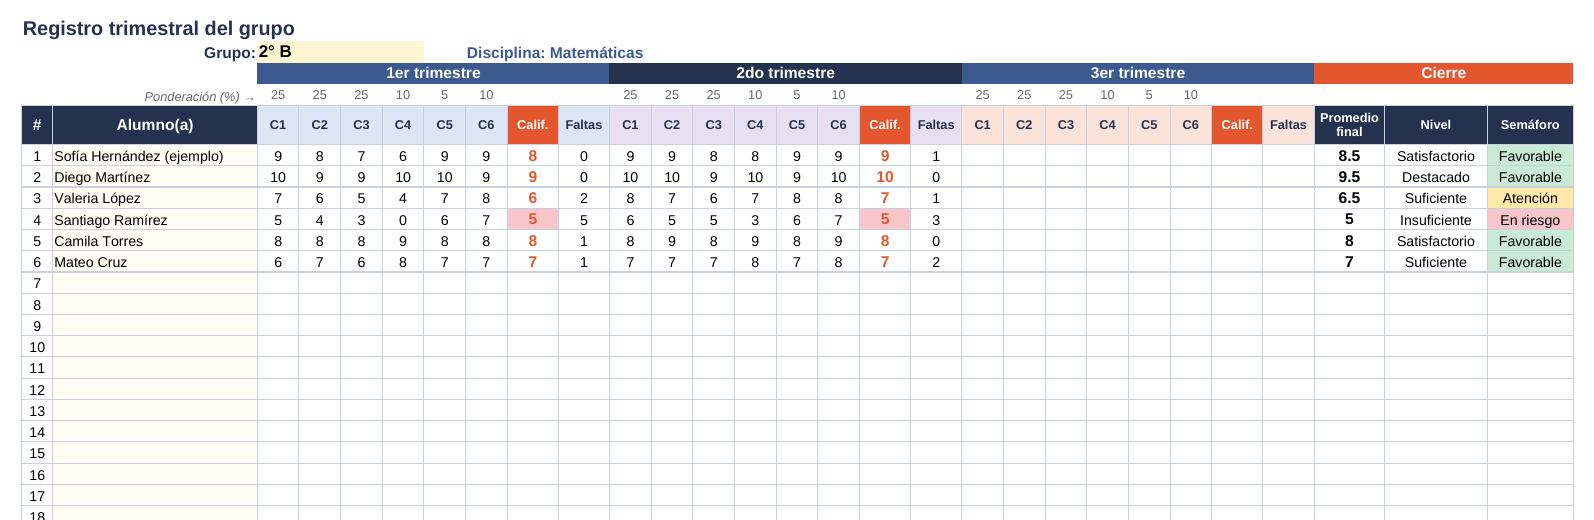1594x520 pixels.
Task: Select the 'En riesgo' semáforo cell
Action: point(1530,220)
